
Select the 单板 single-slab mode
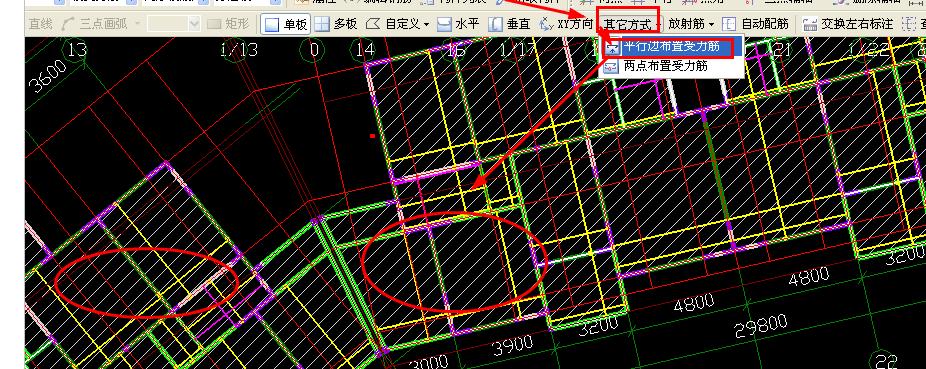point(286,24)
